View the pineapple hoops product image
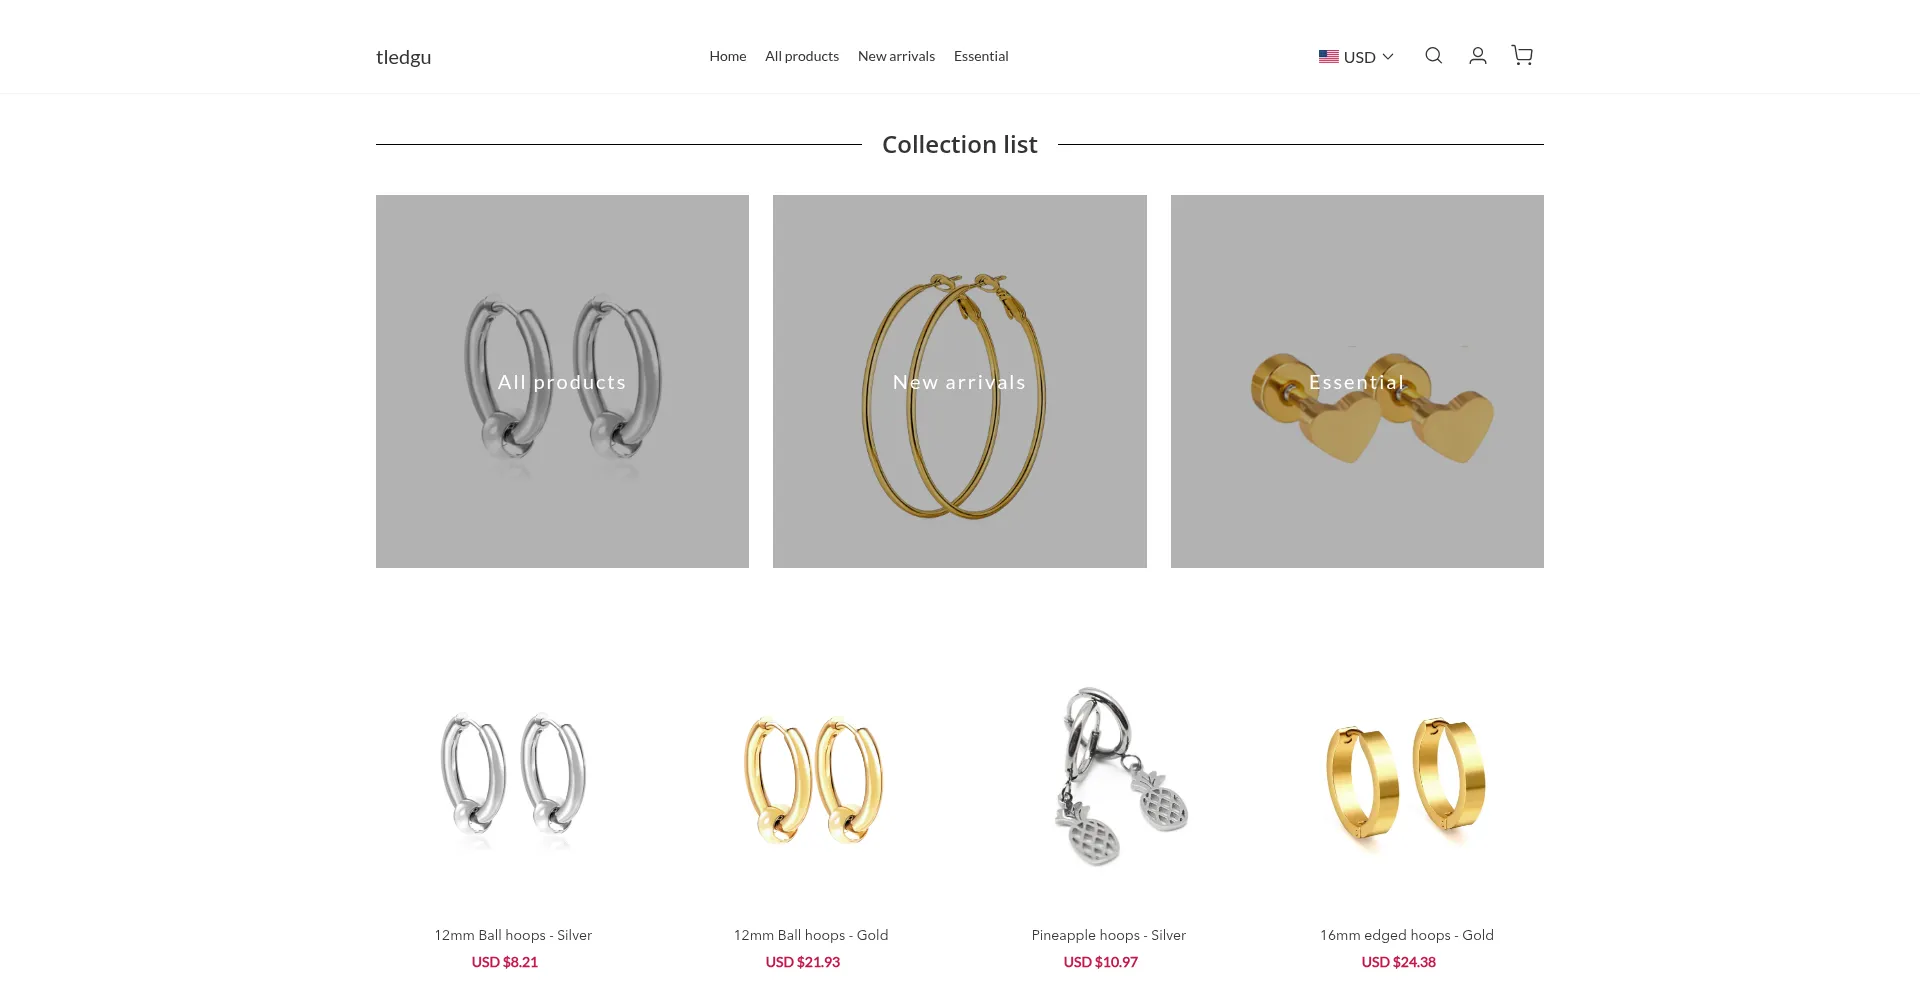Image resolution: width=1920 pixels, height=993 pixels. tap(1109, 779)
